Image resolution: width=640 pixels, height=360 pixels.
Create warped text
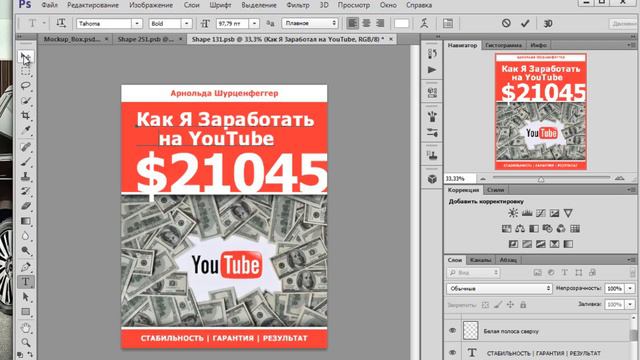tap(424, 23)
